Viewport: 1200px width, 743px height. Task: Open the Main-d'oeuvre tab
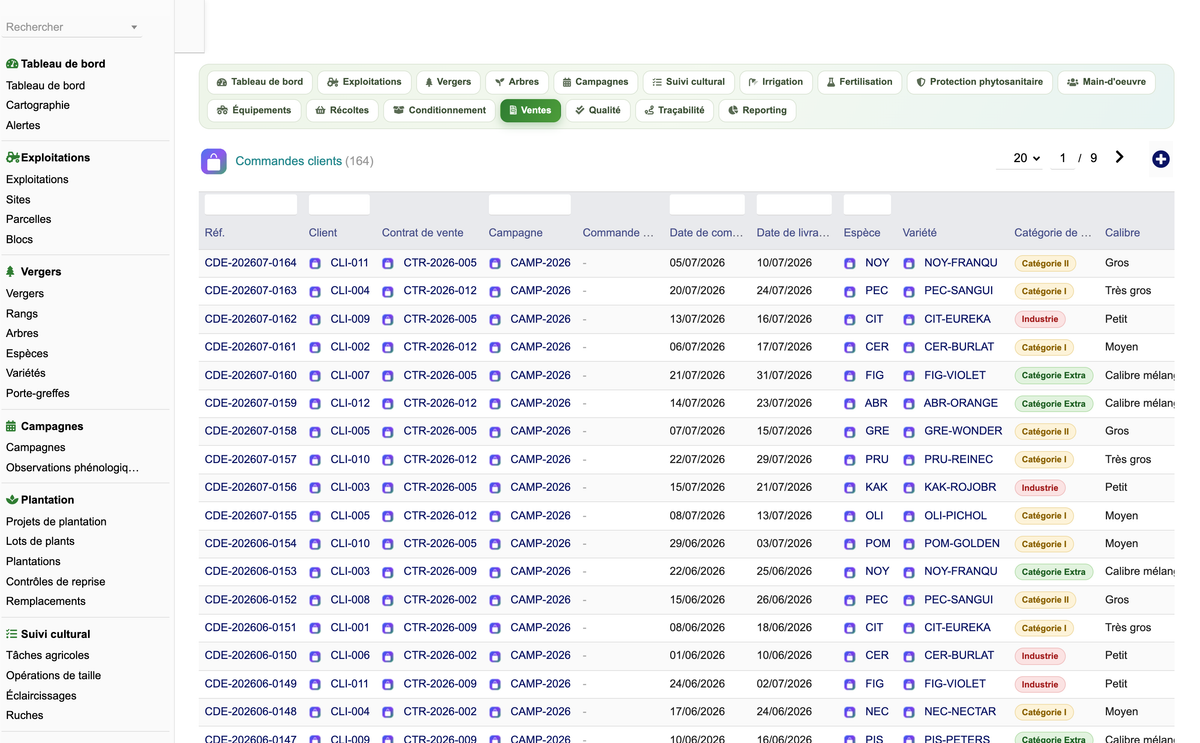click(x=1107, y=82)
